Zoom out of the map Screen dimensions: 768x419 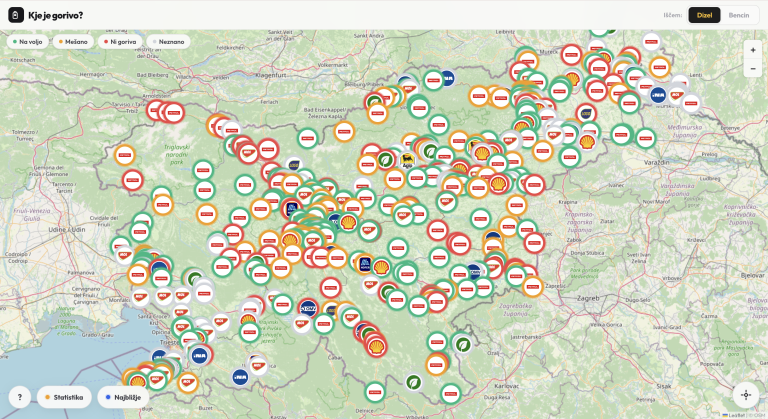[753, 68]
